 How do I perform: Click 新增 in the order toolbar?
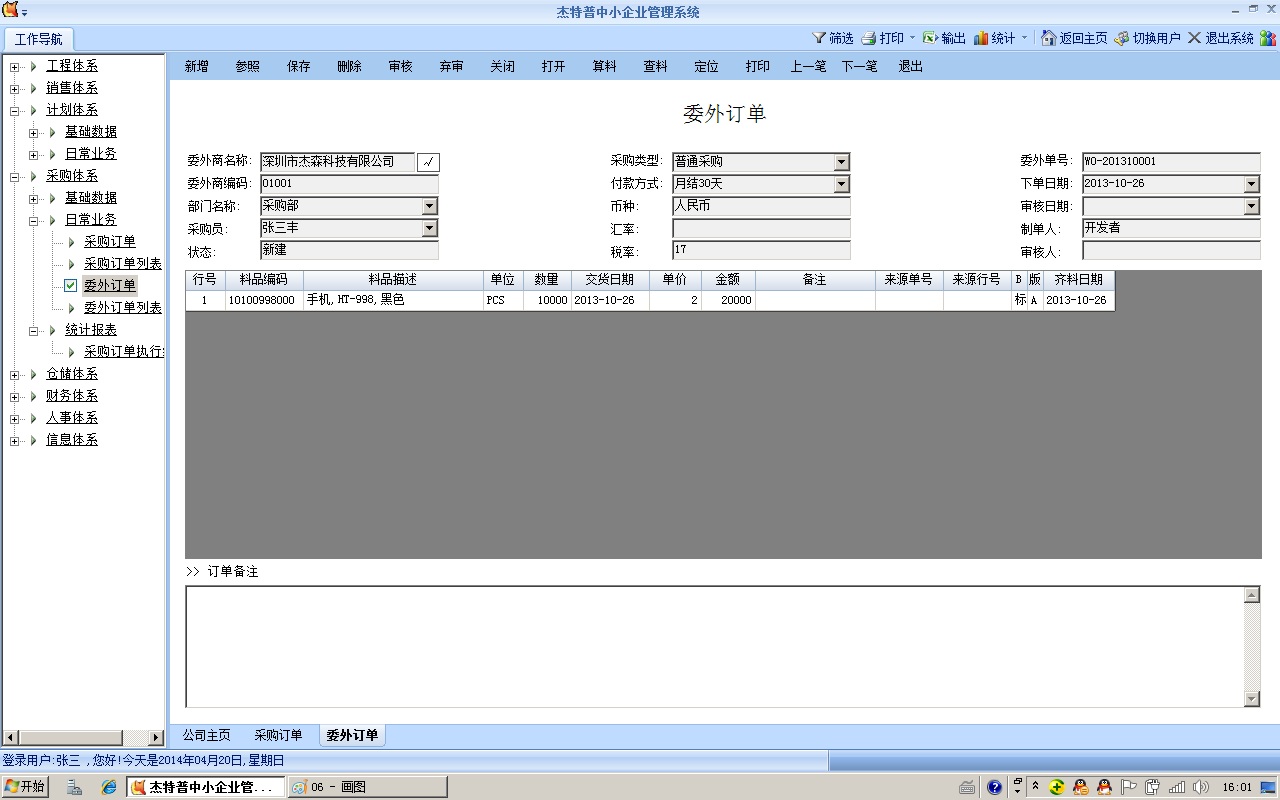pos(196,66)
